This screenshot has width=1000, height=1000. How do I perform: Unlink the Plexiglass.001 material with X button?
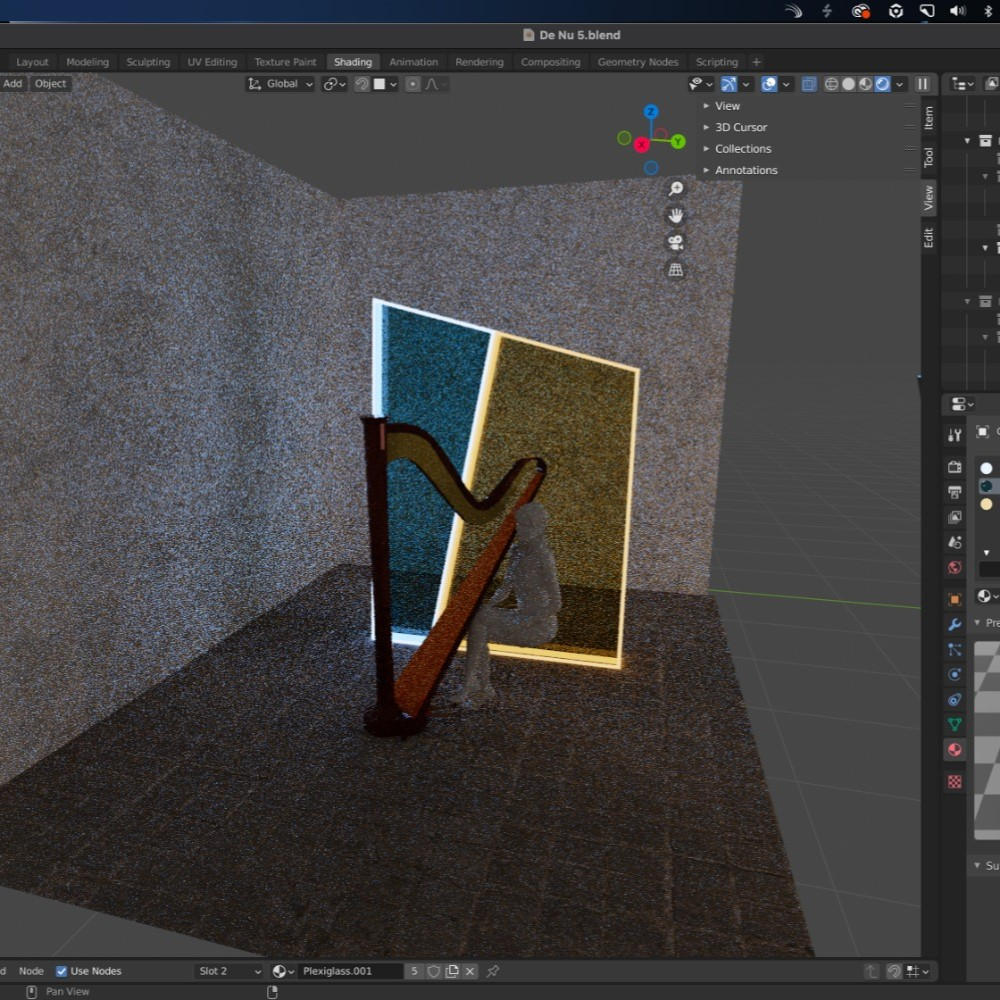coord(470,971)
